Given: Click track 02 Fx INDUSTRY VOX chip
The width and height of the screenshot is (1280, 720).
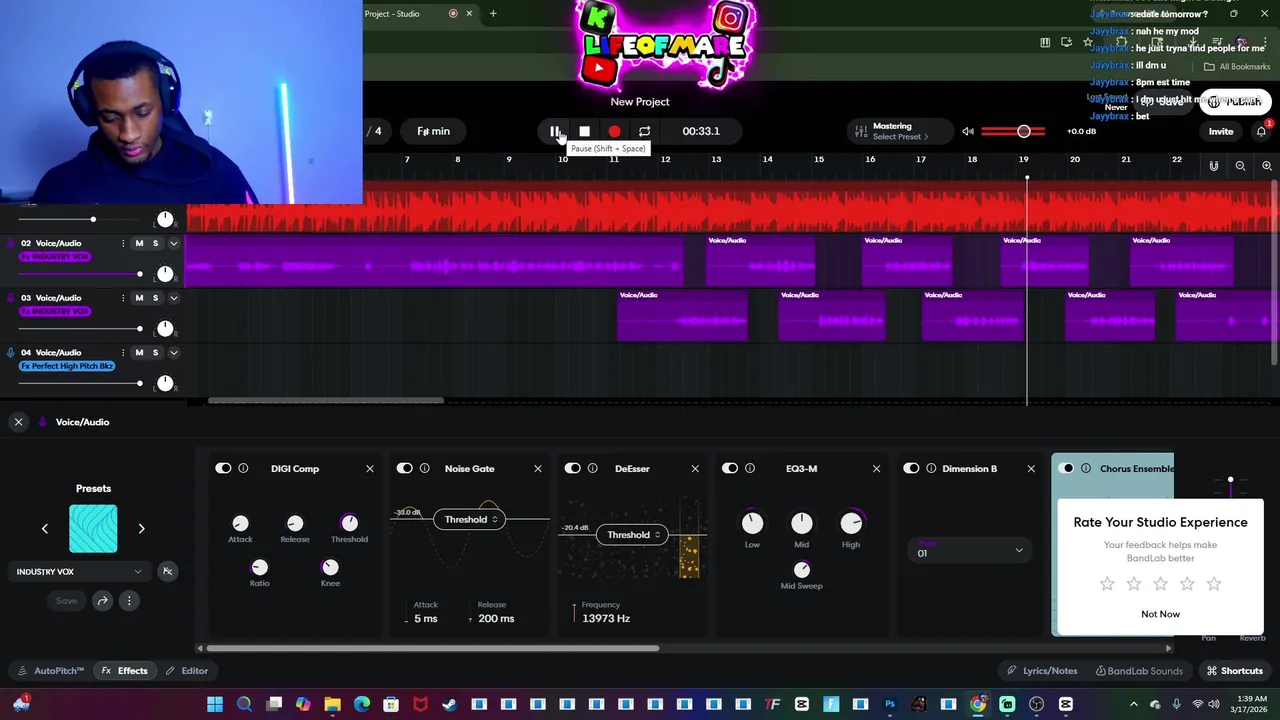Looking at the screenshot, I should tap(55, 257).
